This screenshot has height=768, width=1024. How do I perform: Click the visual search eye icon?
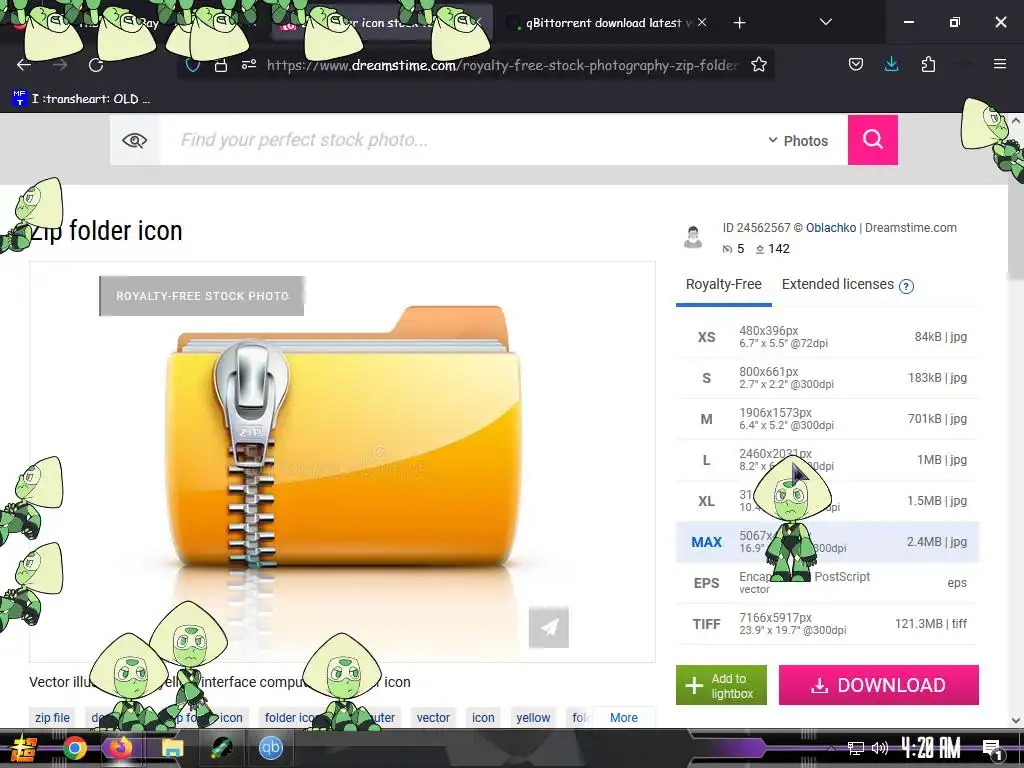click(x=135, y=140)
